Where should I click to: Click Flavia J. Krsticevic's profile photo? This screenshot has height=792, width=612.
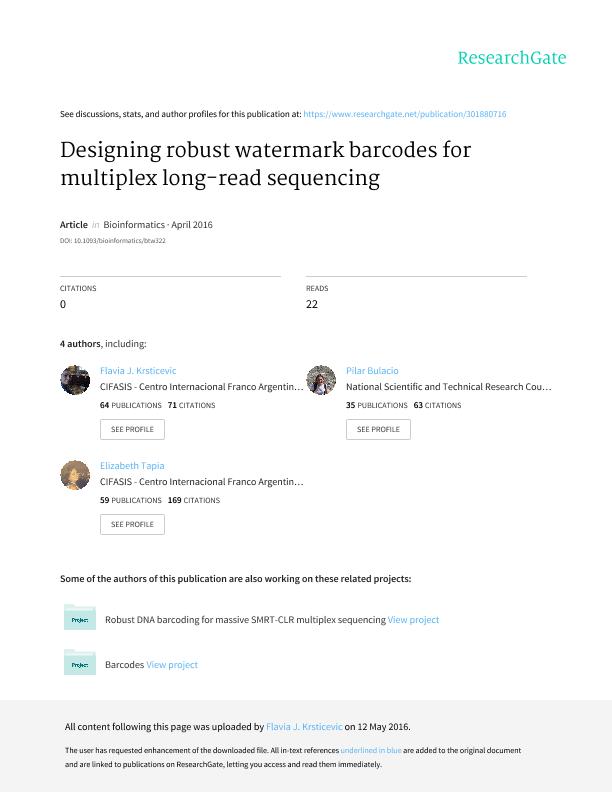[75, 380]
